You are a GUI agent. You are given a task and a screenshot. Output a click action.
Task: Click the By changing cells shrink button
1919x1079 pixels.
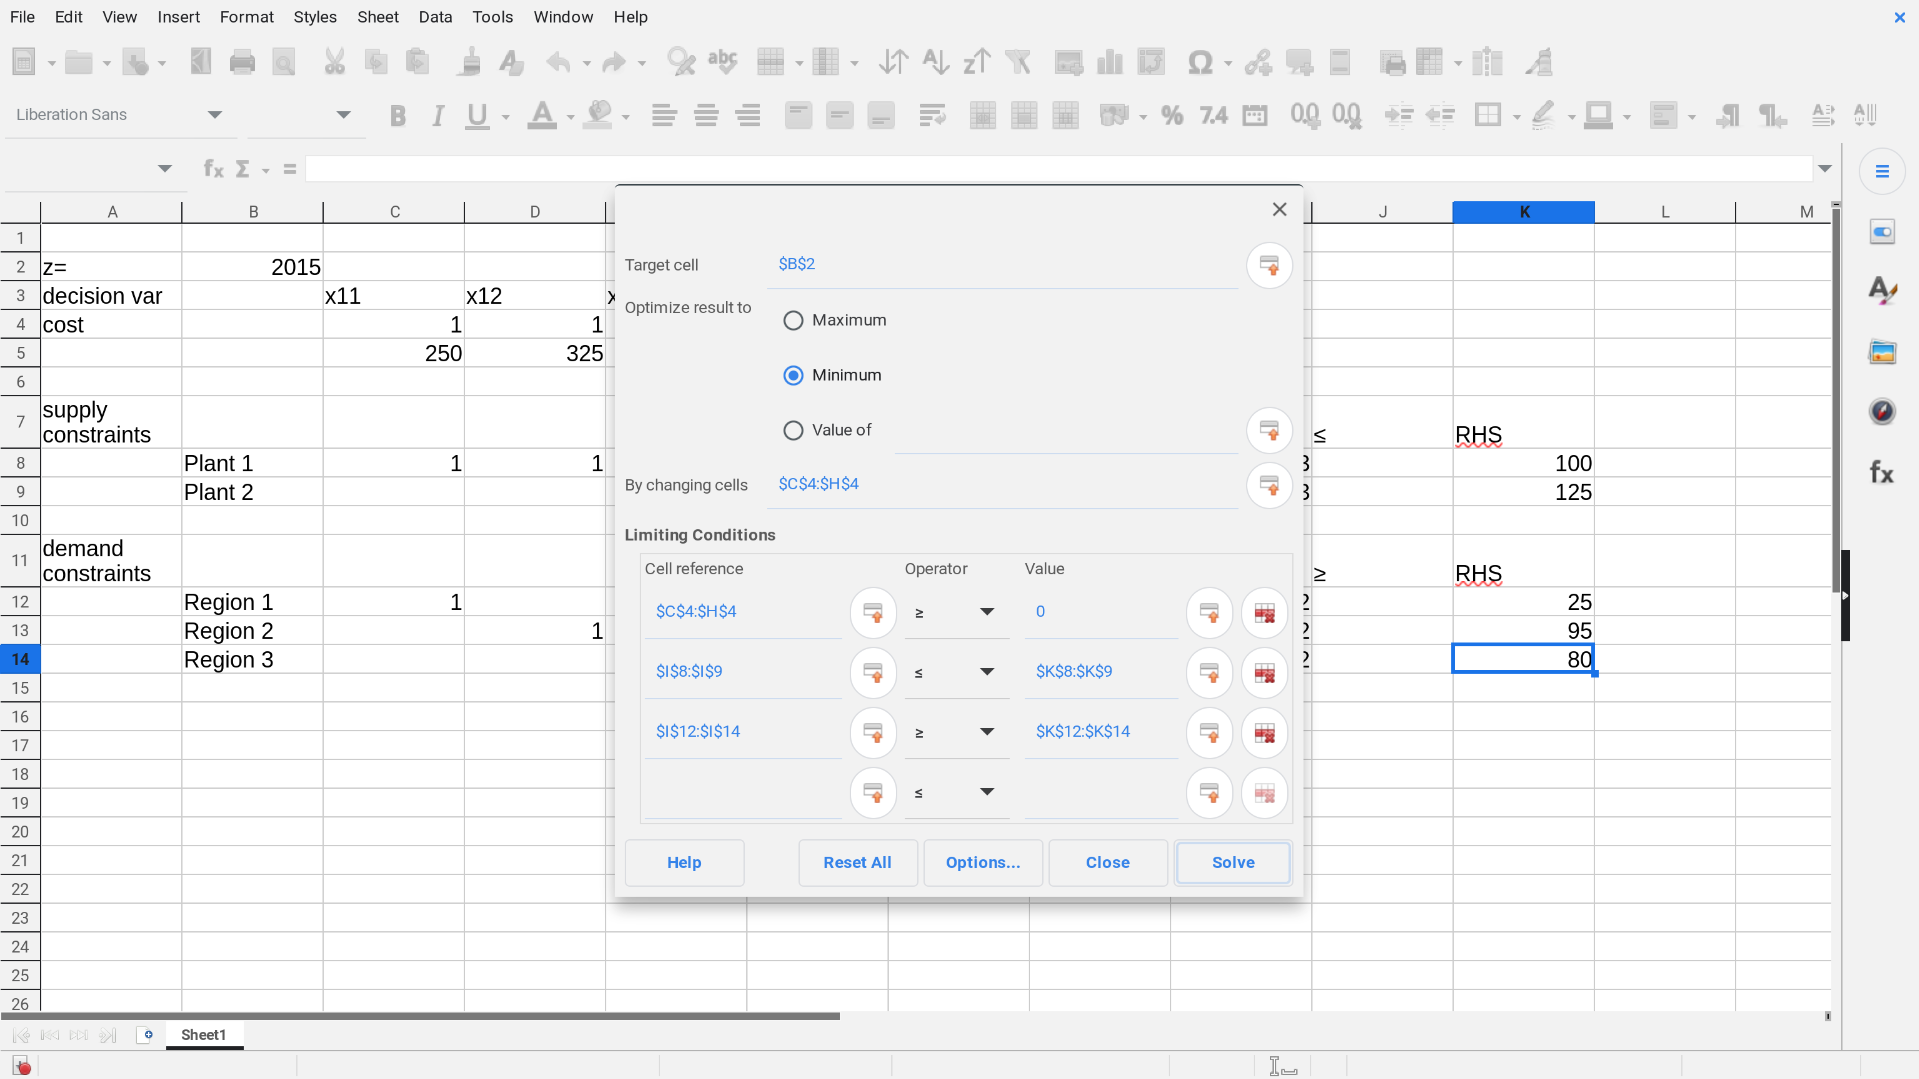click(1269, 485)
